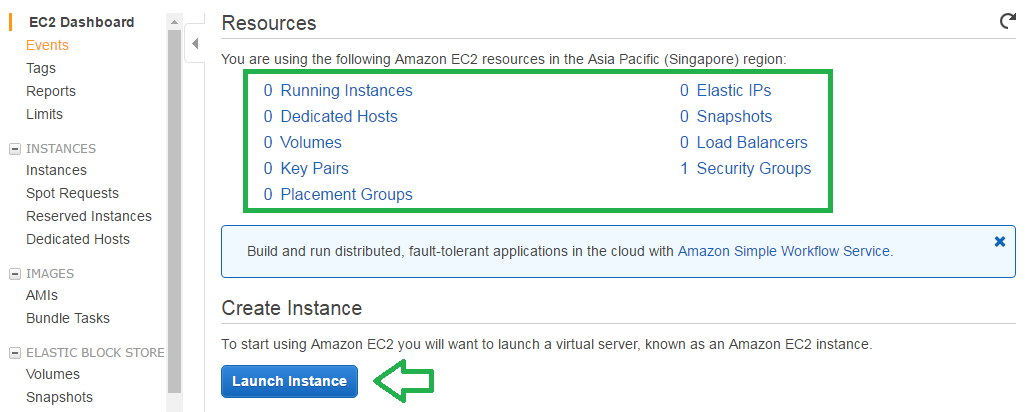Open the Tags page

click(x=41, y=68)
